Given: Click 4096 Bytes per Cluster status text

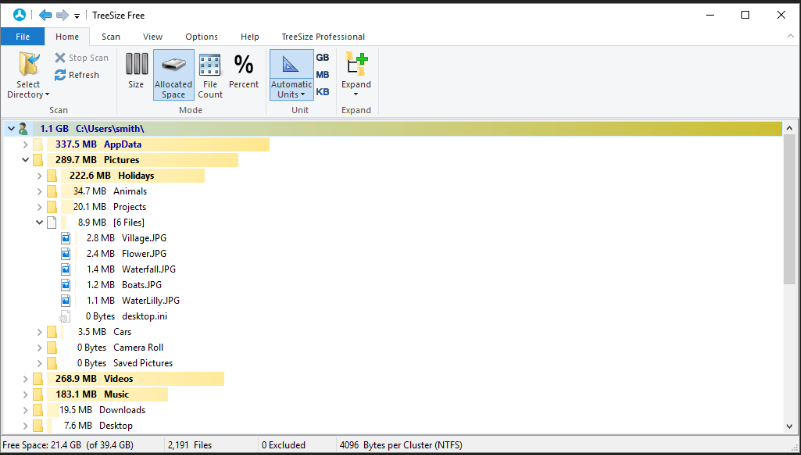Looking at the screenshot, I should coord(401,445).
